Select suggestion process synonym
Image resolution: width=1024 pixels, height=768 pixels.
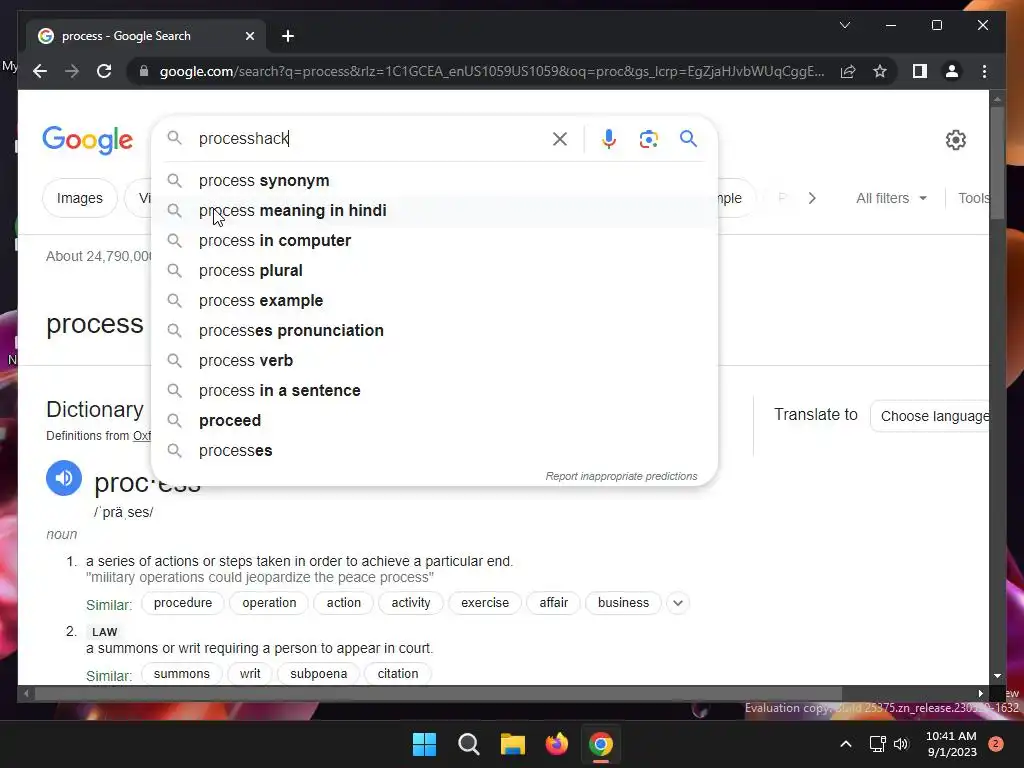pyautogui.click(x=434, y=180)
